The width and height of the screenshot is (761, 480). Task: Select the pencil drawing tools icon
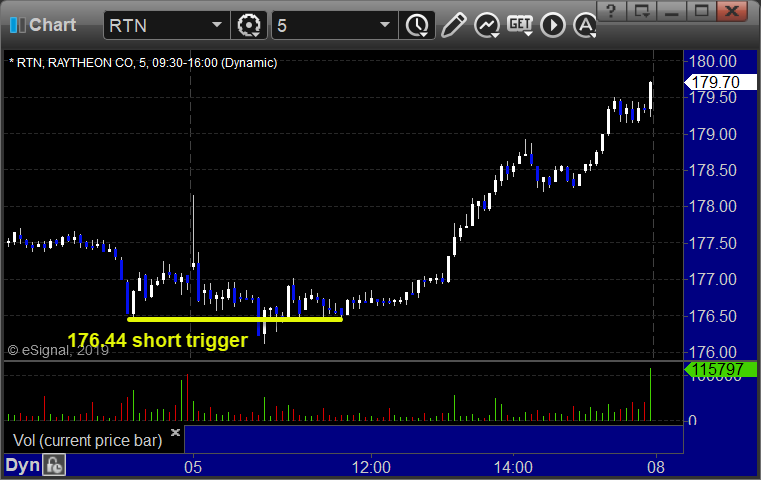pyautogui.click(x=453, y=25)
